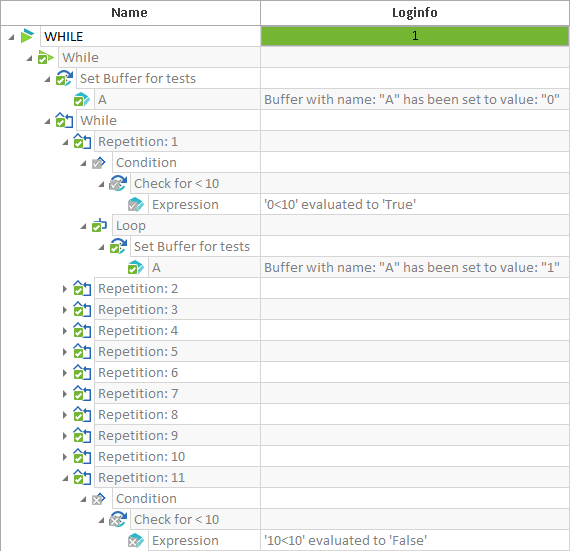Click the top Set Buffer for tests icon
Viewport: 570px width, 551px height.
pyautogui.click(x=64, y=78)
